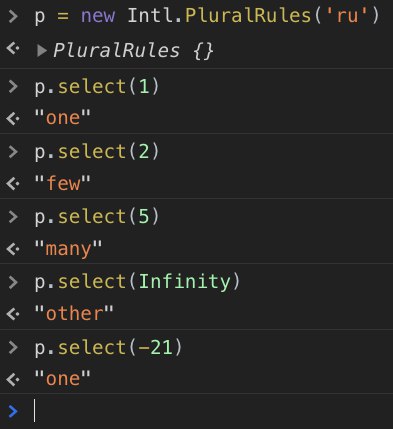The image size is (393, 429).
Task: Click the input chevron beside p.select(-21)
Action: coord(13,347)
